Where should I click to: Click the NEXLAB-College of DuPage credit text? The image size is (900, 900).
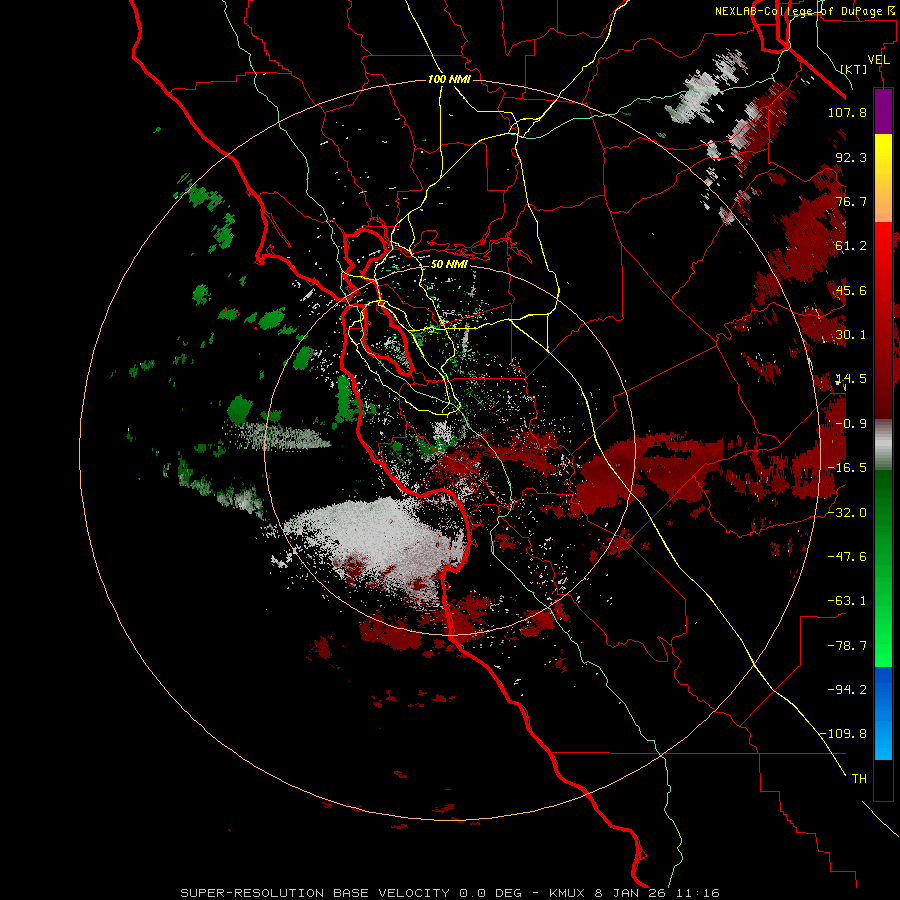coord(803,11)
